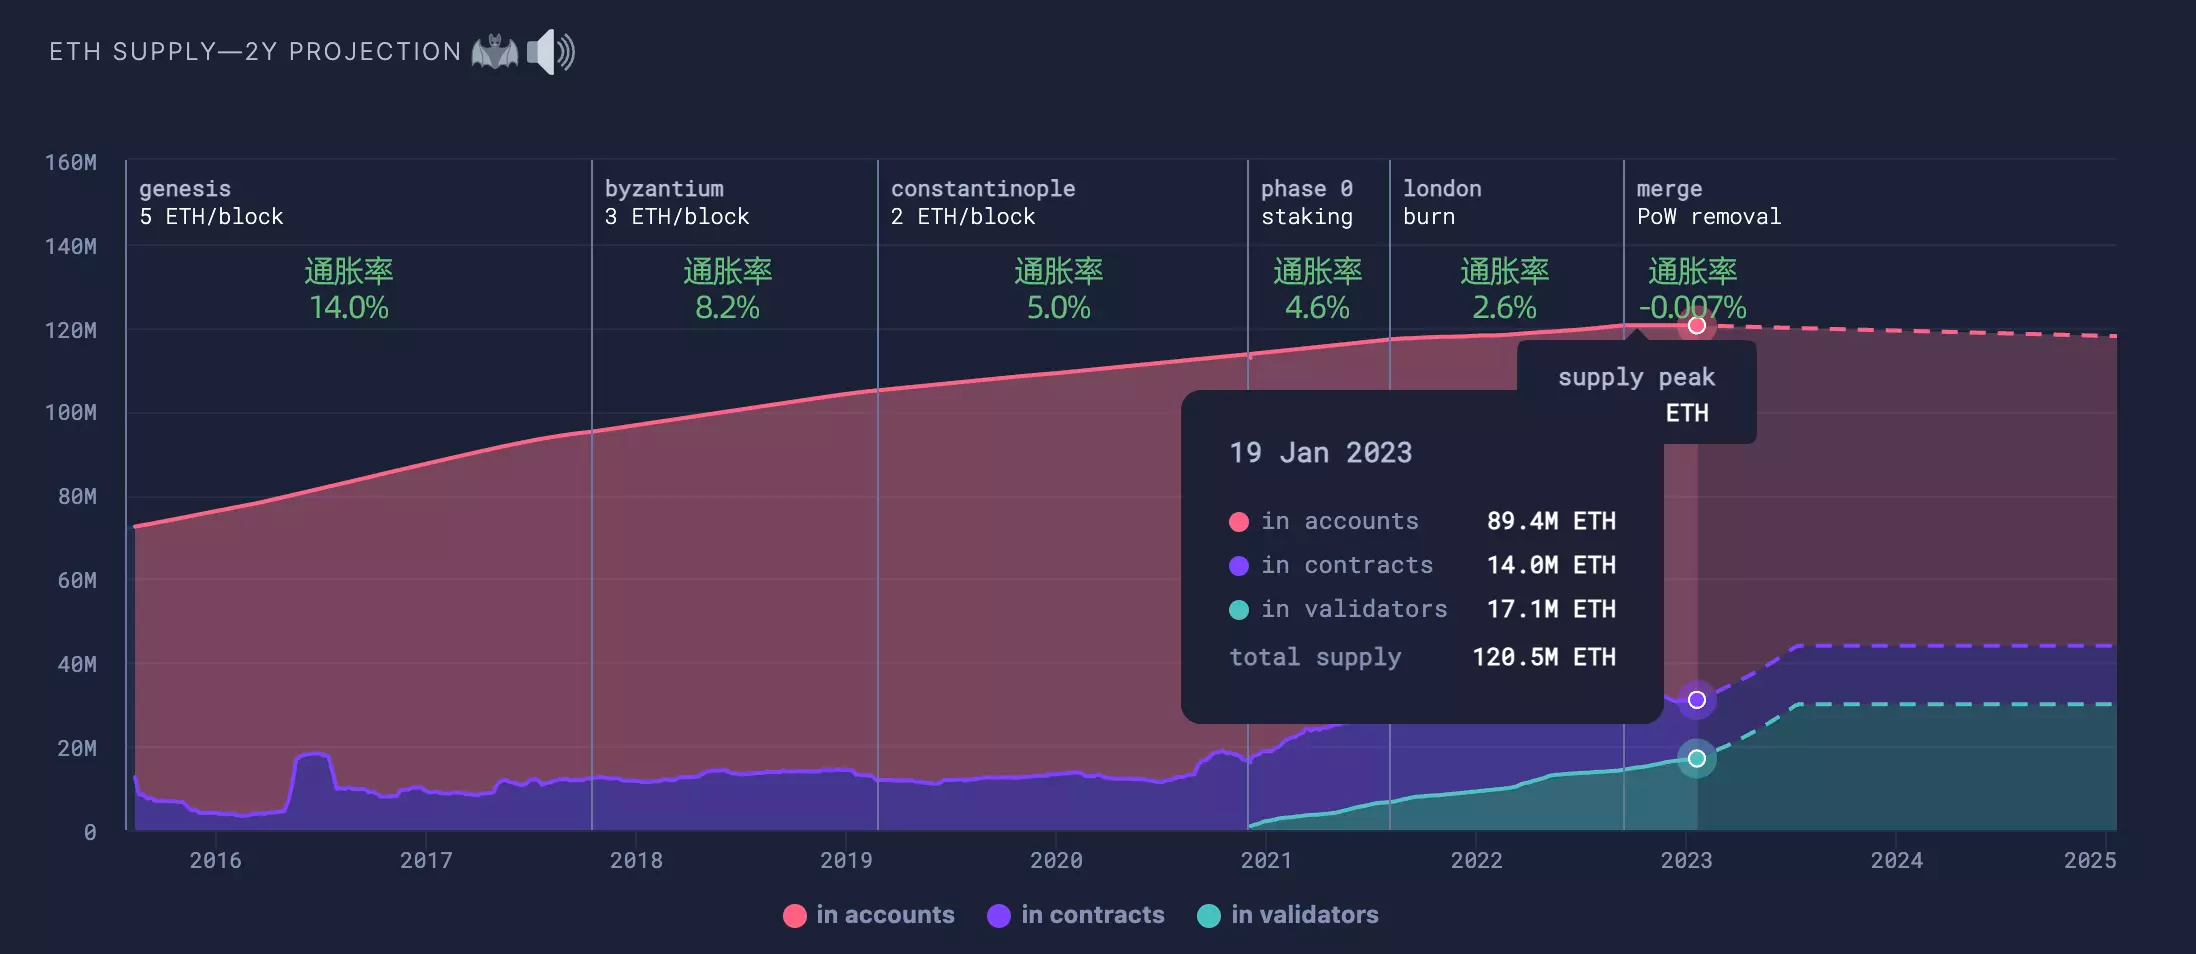Click pink dot next to 'in accounts' tooltip row
Image resolution: width=2196 pixels, height=954 pixels.
click(1238, 522)
